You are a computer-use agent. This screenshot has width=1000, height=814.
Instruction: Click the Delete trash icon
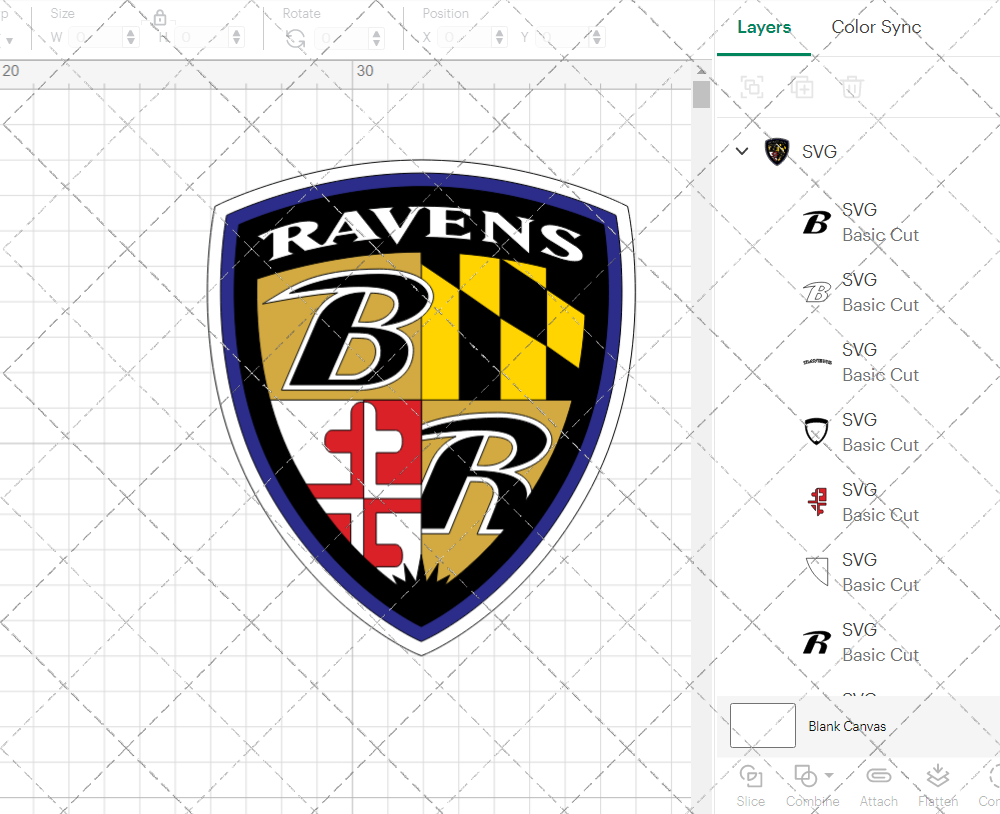851,86
